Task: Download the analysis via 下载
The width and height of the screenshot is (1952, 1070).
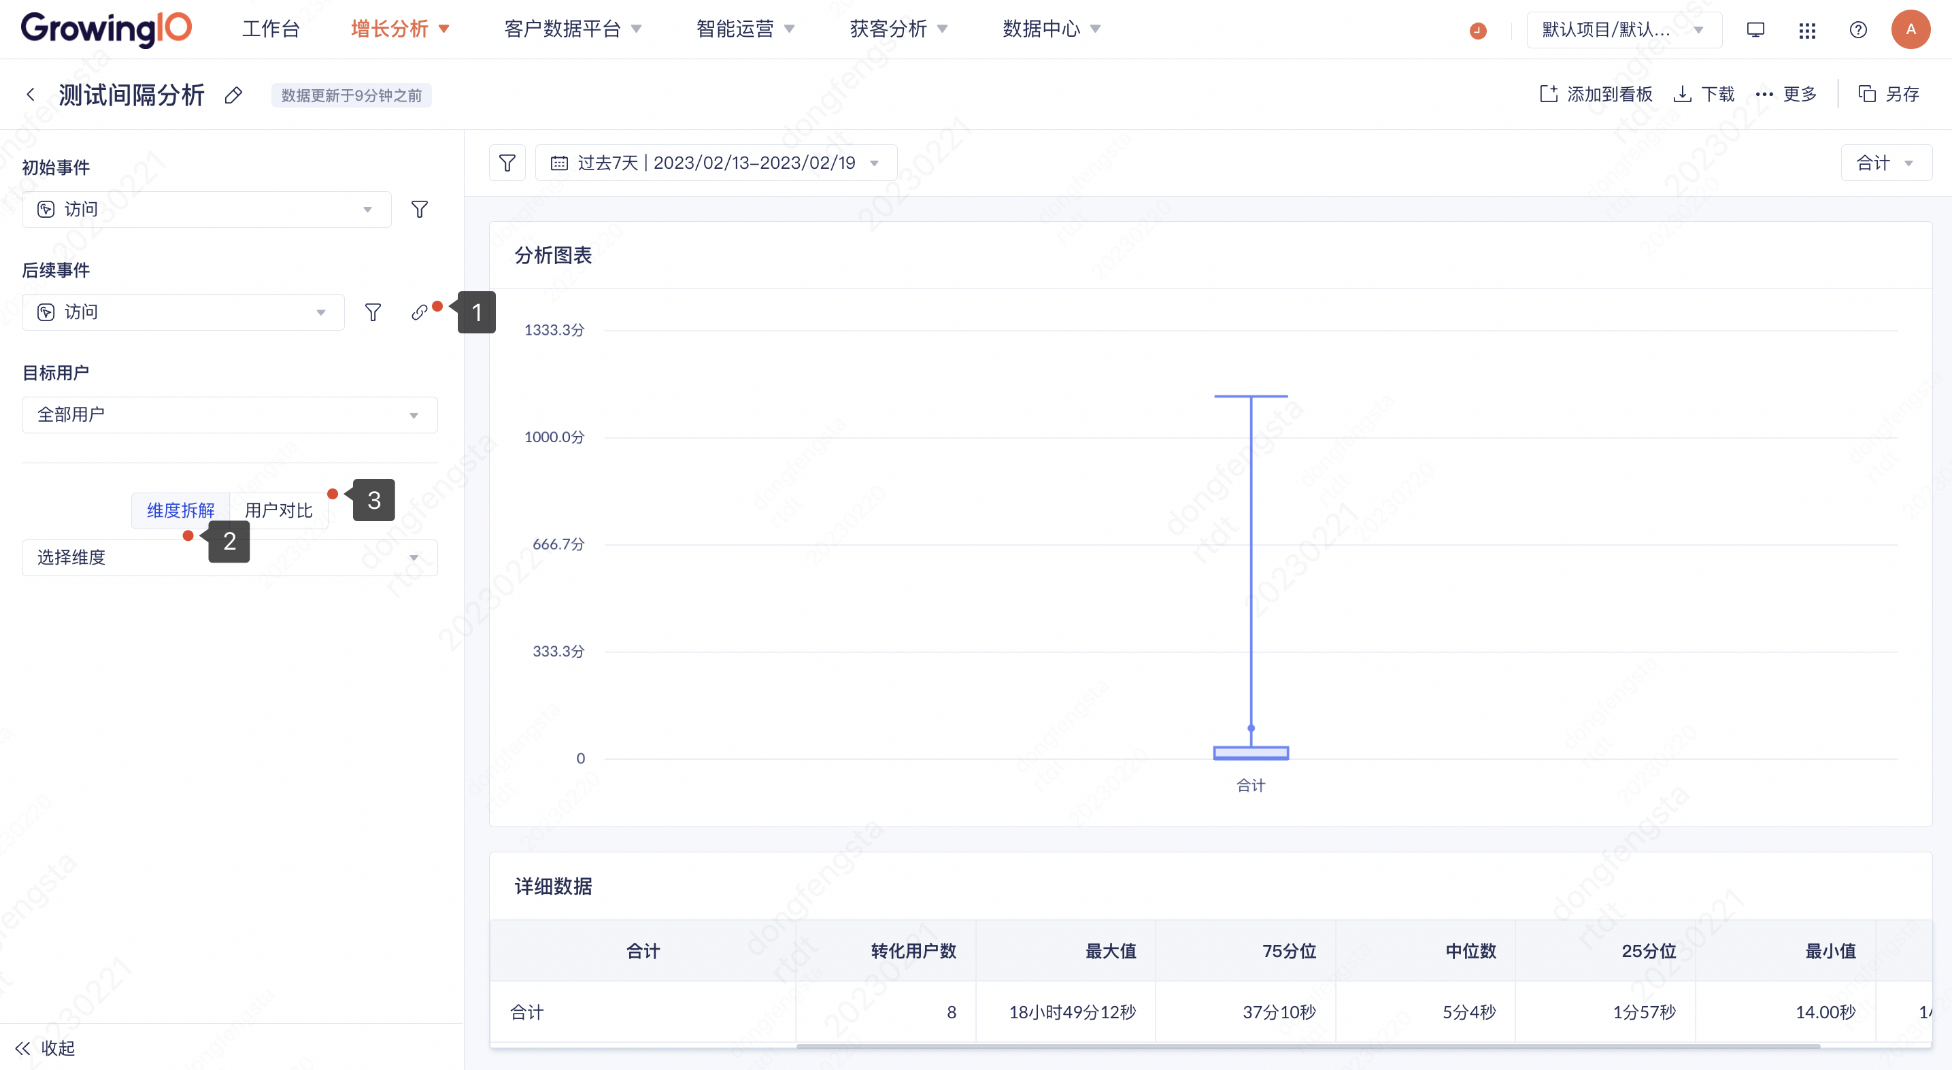Action: 1705,94
